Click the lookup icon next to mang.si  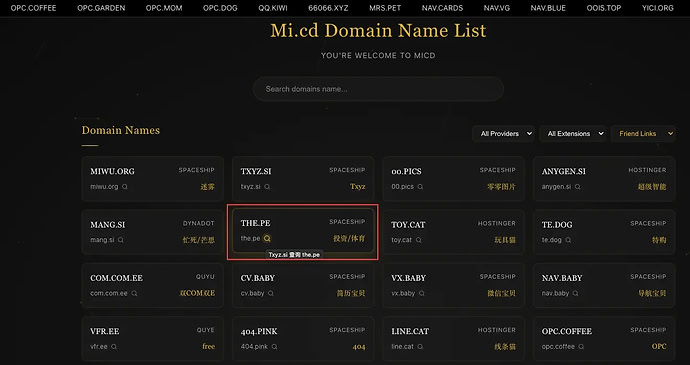pos(121,240)
